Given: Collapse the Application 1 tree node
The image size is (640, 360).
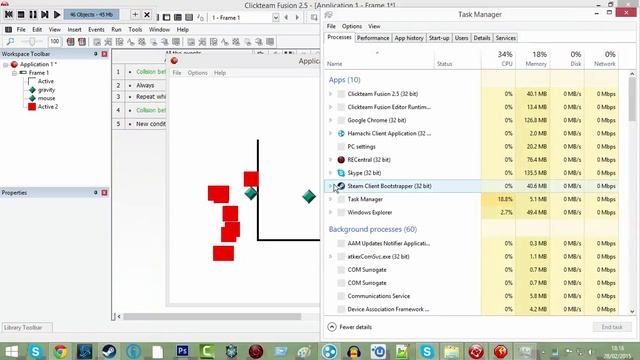Looking at the screenshot, I should coord(6,64).
